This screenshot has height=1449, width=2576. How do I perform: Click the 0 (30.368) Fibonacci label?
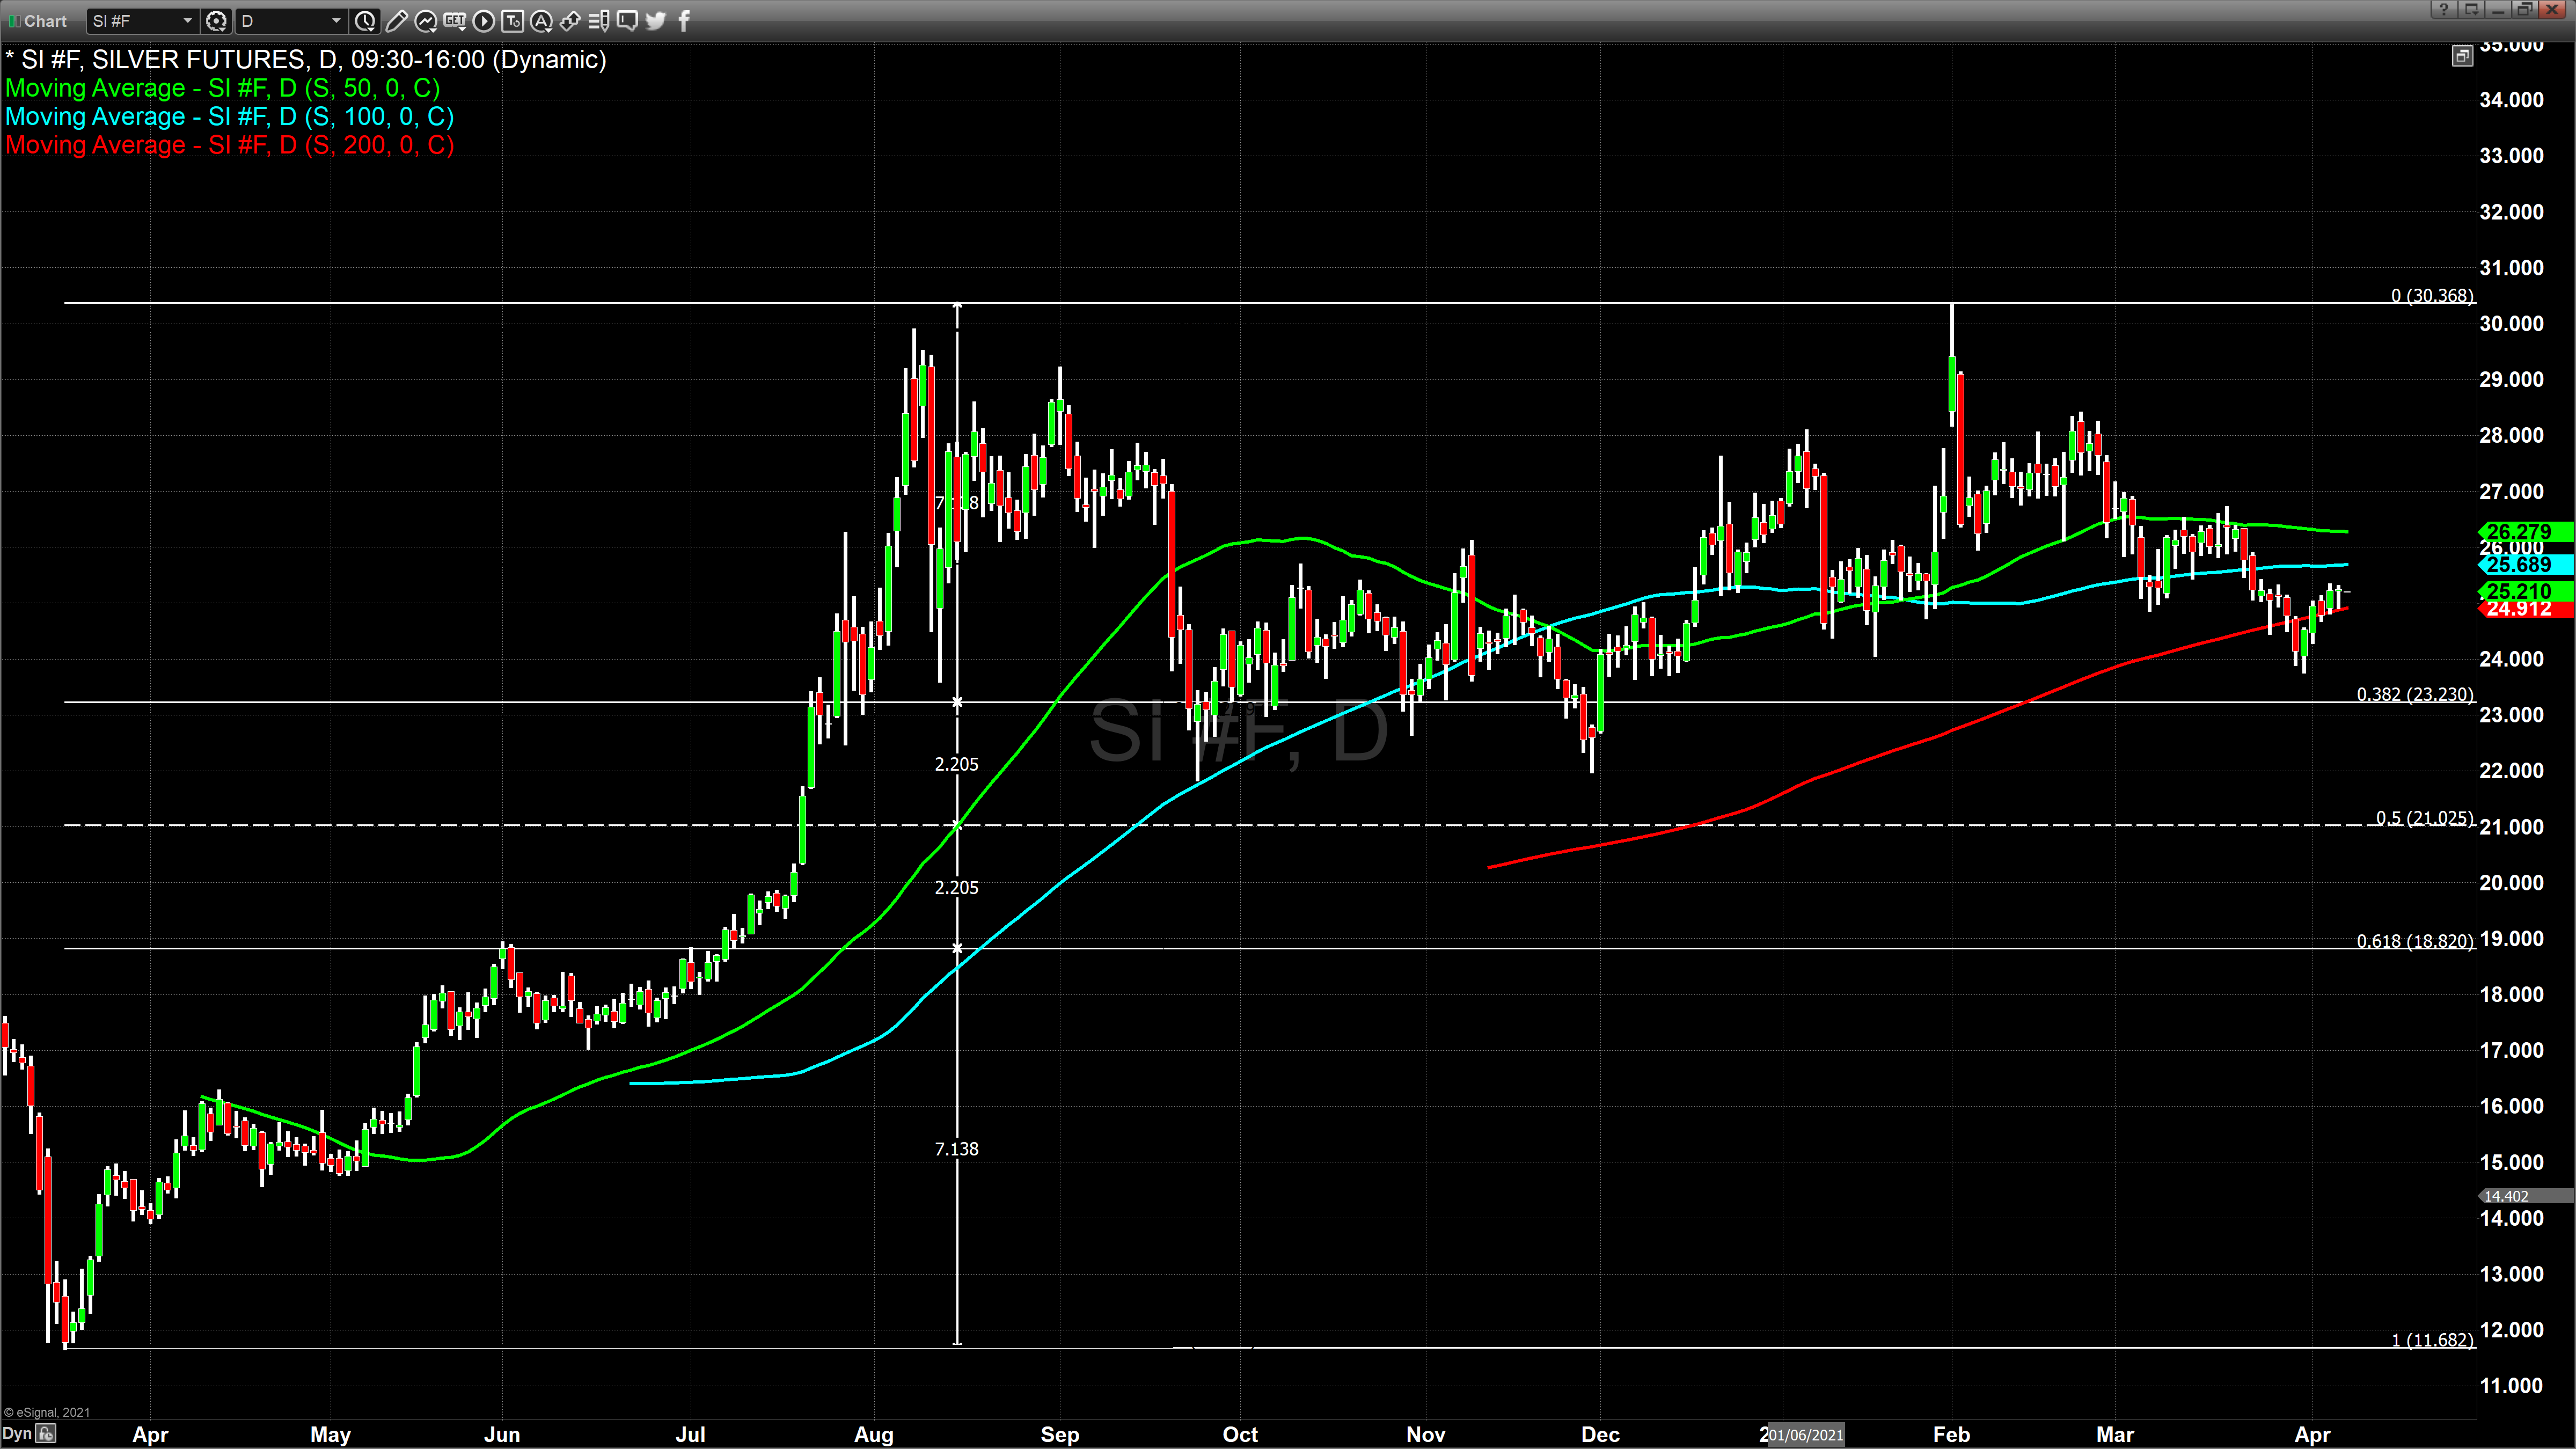pyautogui.click(x=2432, y=295)
